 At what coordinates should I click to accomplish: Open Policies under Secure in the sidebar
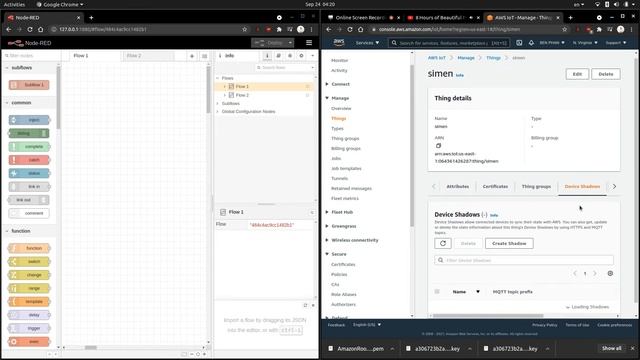[339, 274]
